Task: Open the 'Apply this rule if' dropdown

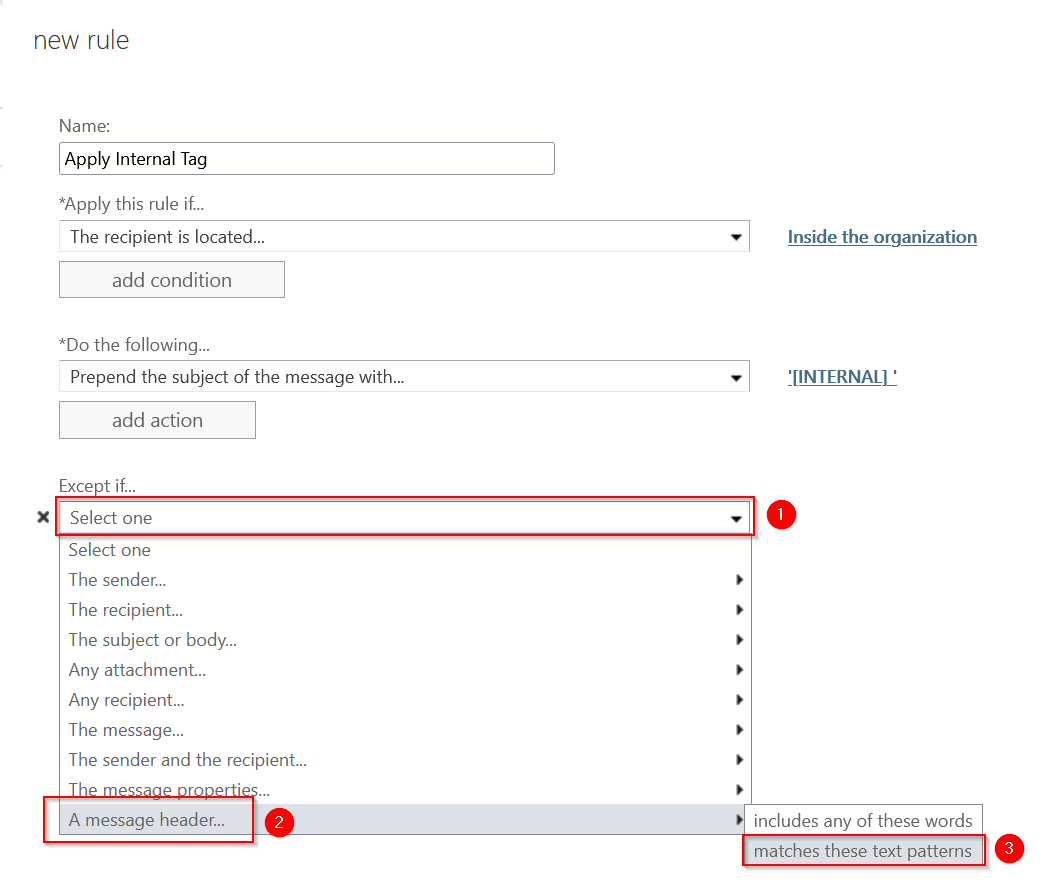Action: click(404, 237)
